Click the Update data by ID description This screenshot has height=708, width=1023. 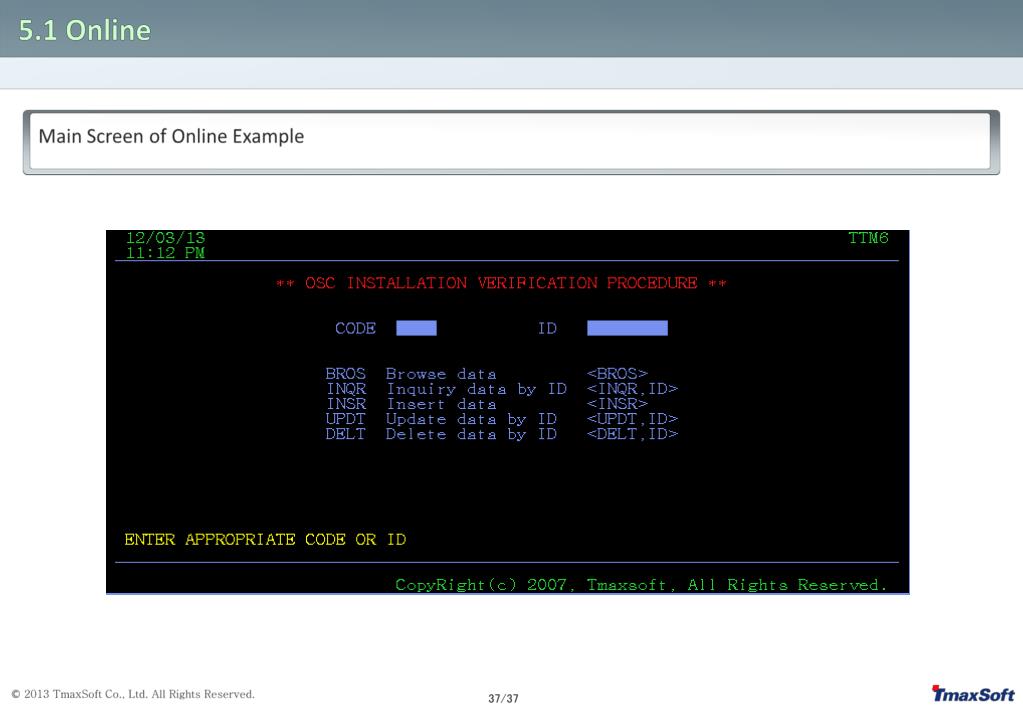471,419
